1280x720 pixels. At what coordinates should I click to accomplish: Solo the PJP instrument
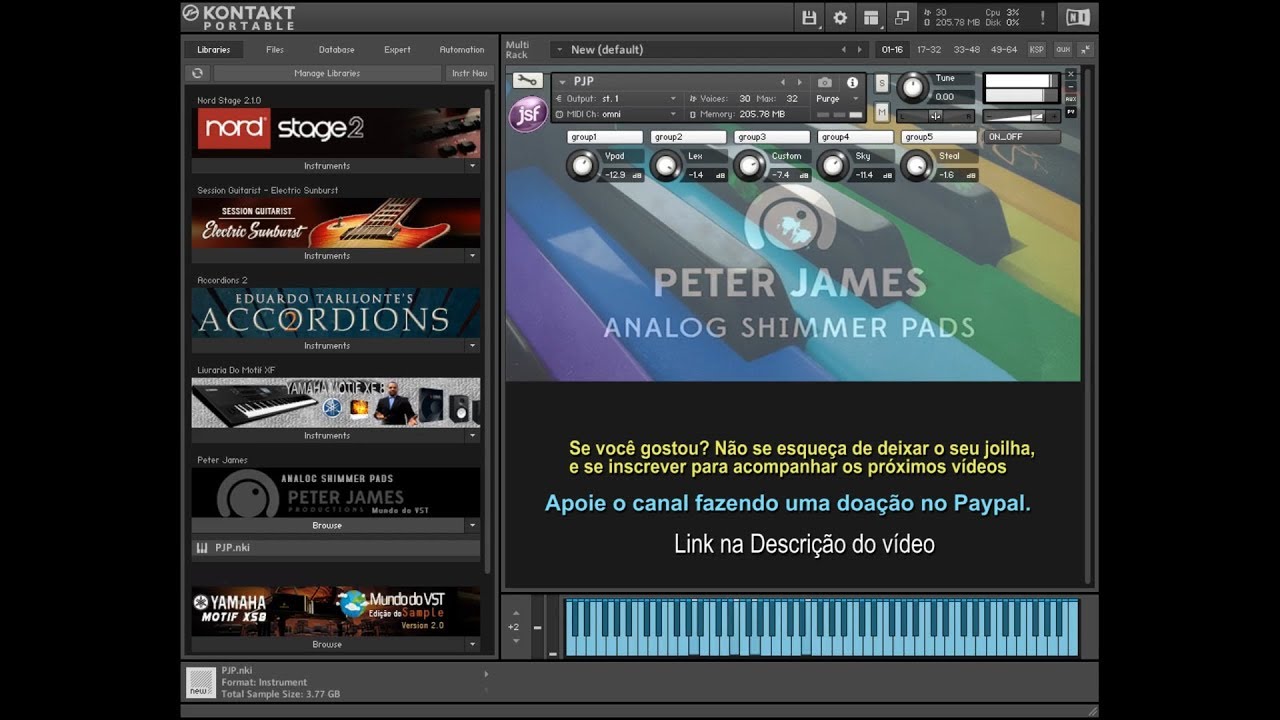pos(882,84)
